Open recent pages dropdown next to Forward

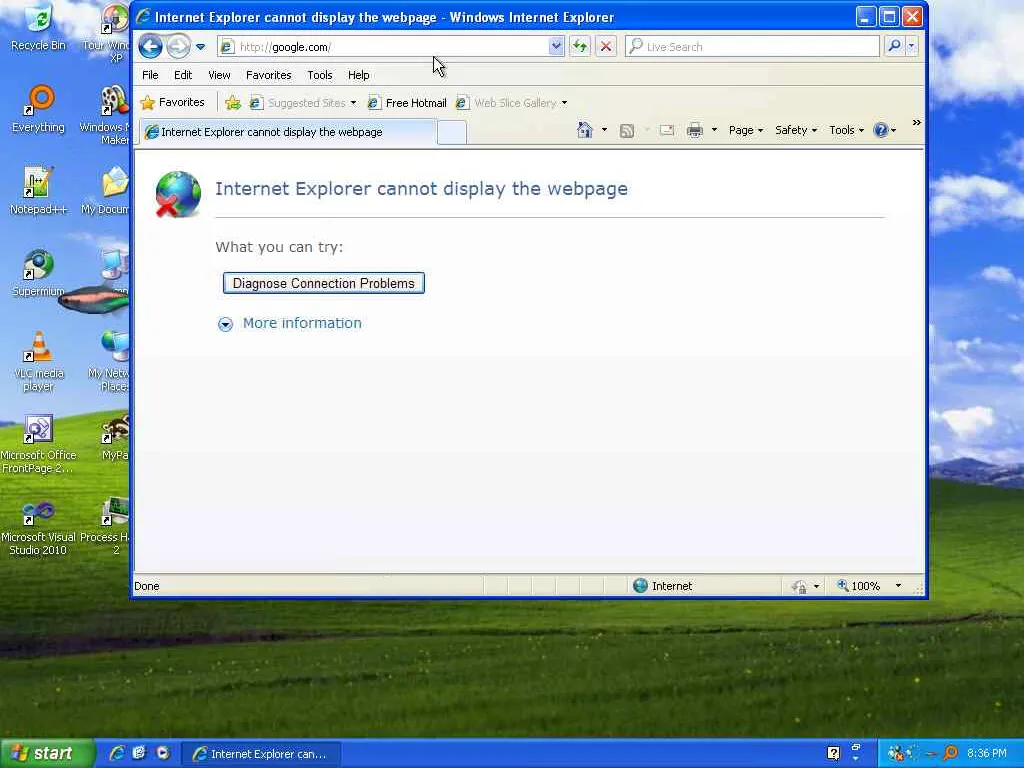200,47
